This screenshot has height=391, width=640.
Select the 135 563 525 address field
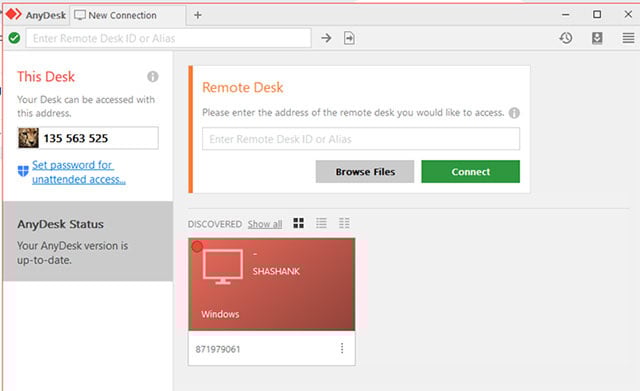(x=88, y=138)
